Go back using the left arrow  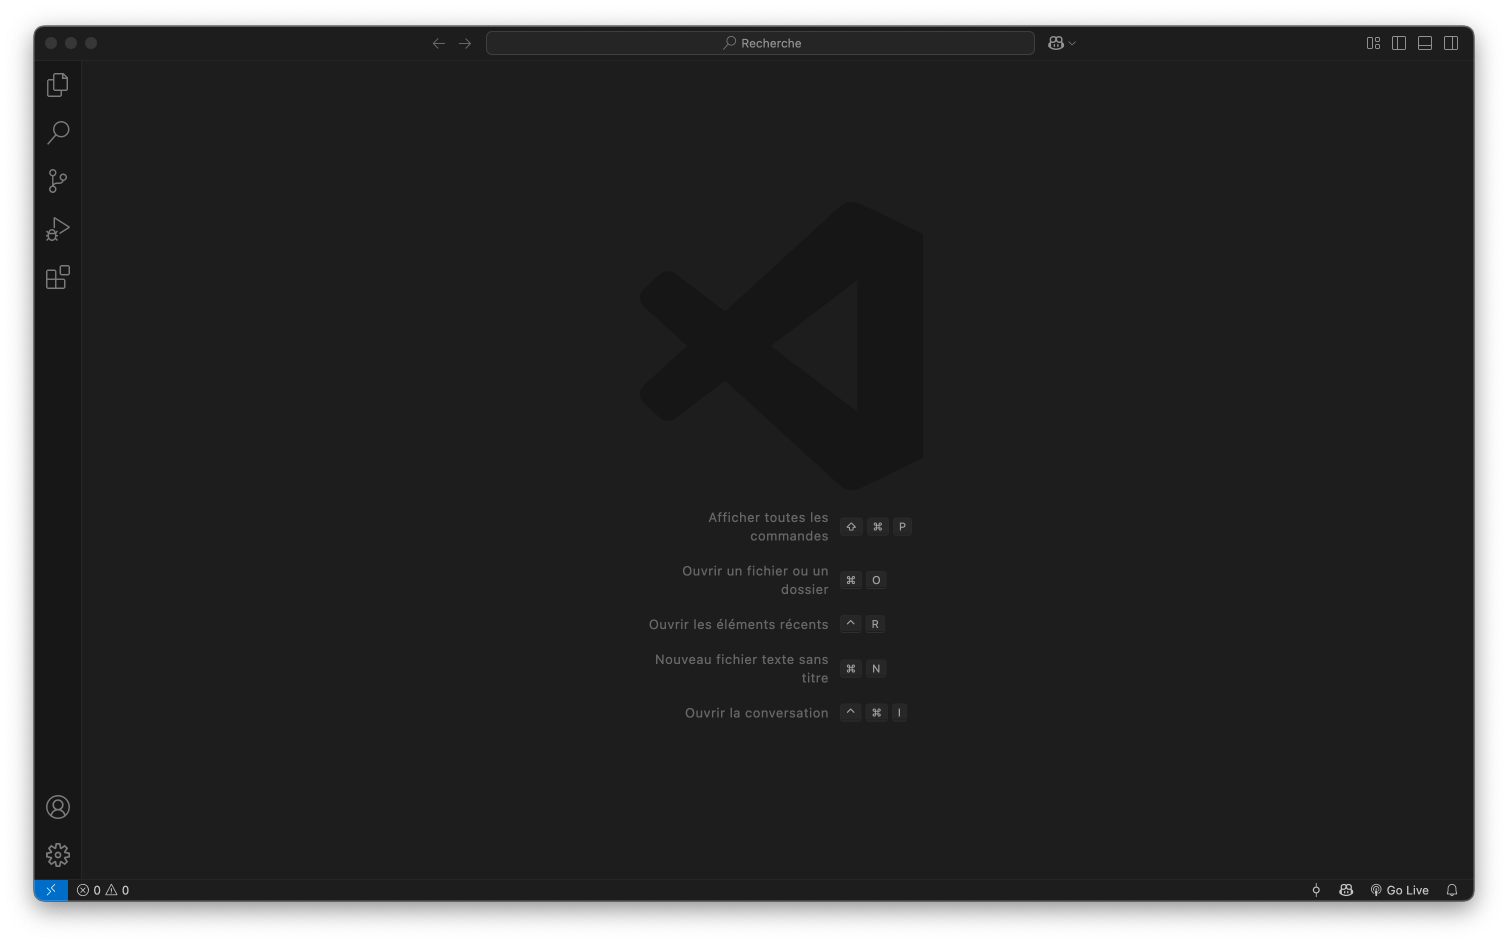tap(439, 43)
